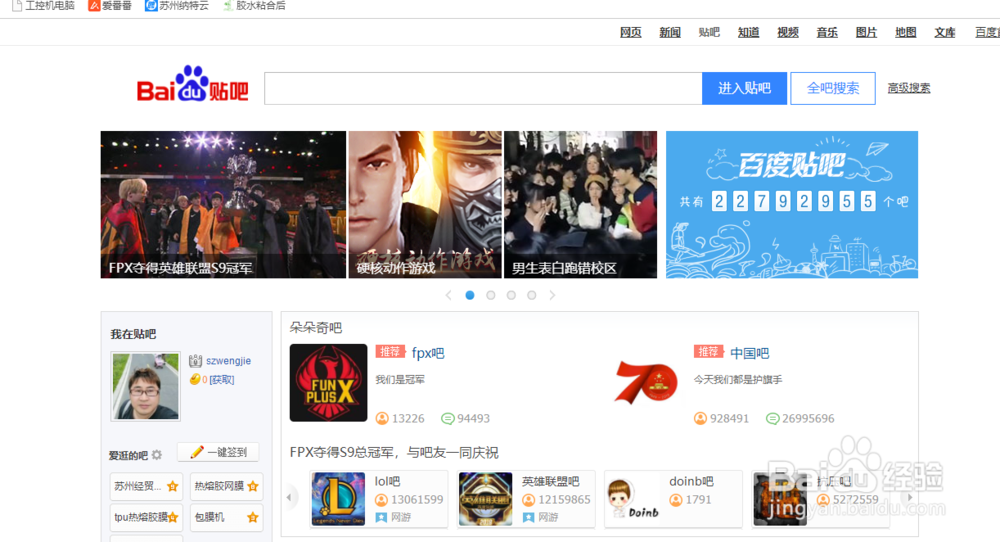Open the 工控机电脑 bookmark
The image size is (1000, 542).
click(43, 6)
